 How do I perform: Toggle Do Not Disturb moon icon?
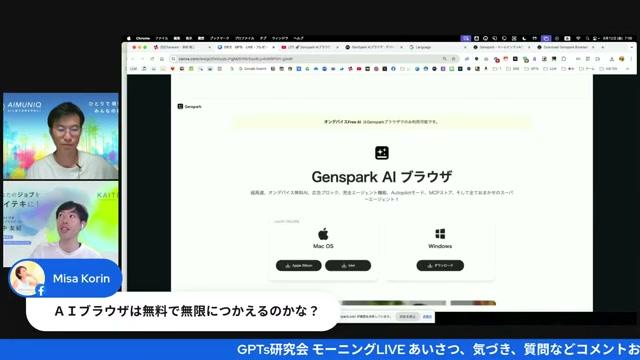tap(524, 38)
